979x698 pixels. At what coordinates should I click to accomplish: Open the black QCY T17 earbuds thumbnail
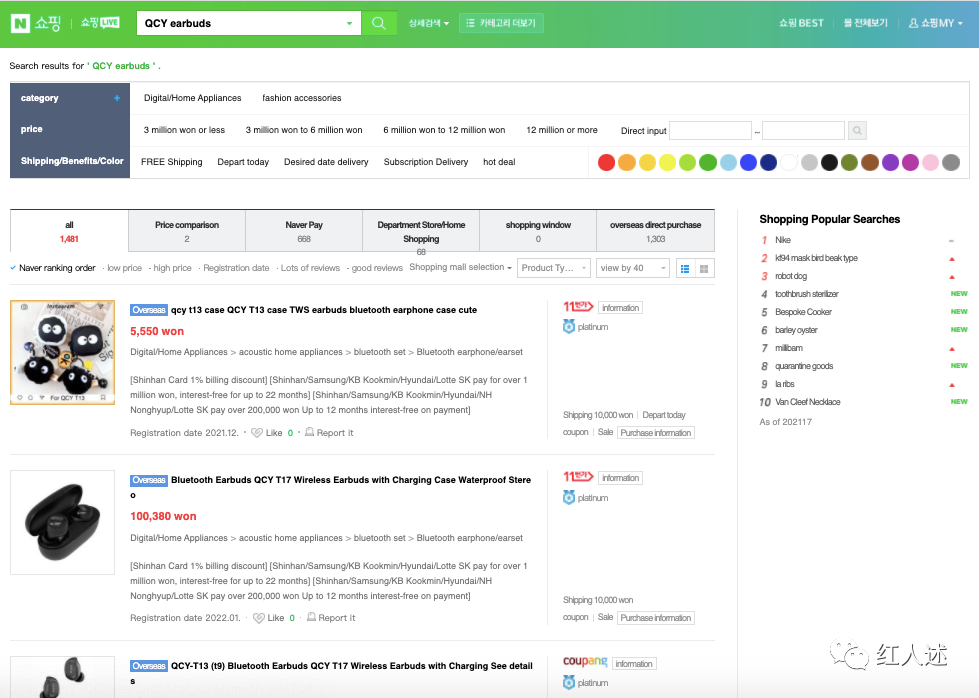[x=62, y=523]
